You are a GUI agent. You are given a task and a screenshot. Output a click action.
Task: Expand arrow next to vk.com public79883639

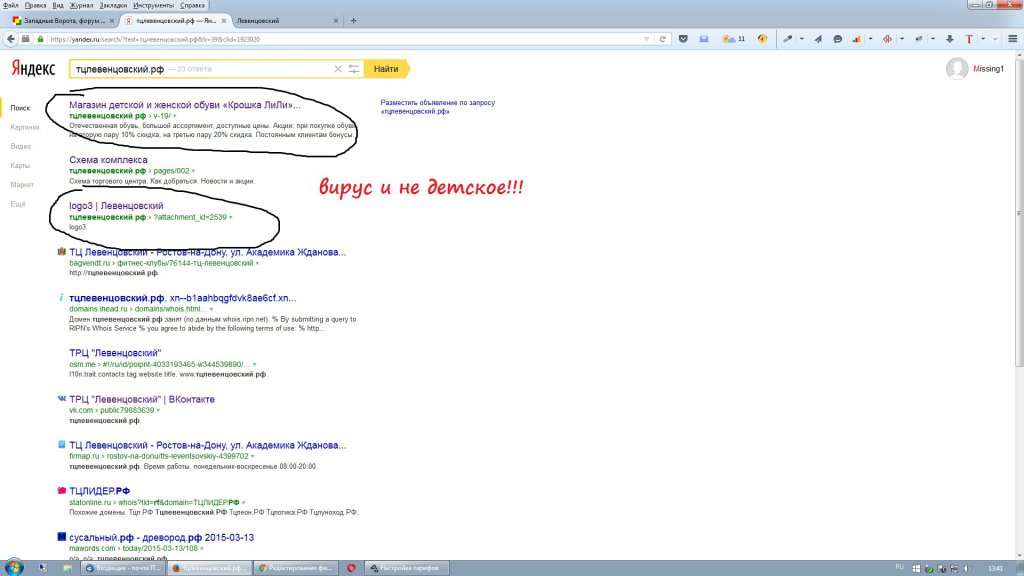[158, 411]
